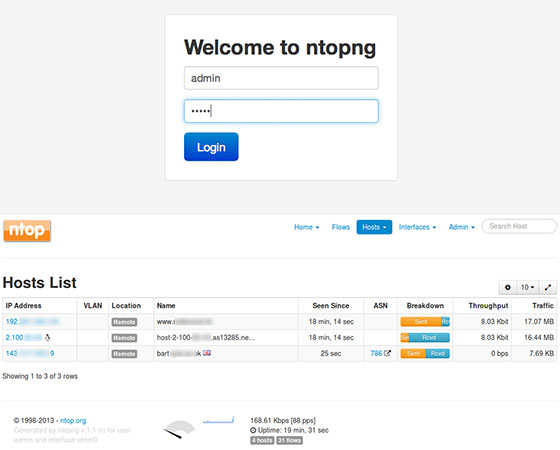Open the external ASN 786 link icon
This screenshot has width=560, height=450.
[388, 353]
